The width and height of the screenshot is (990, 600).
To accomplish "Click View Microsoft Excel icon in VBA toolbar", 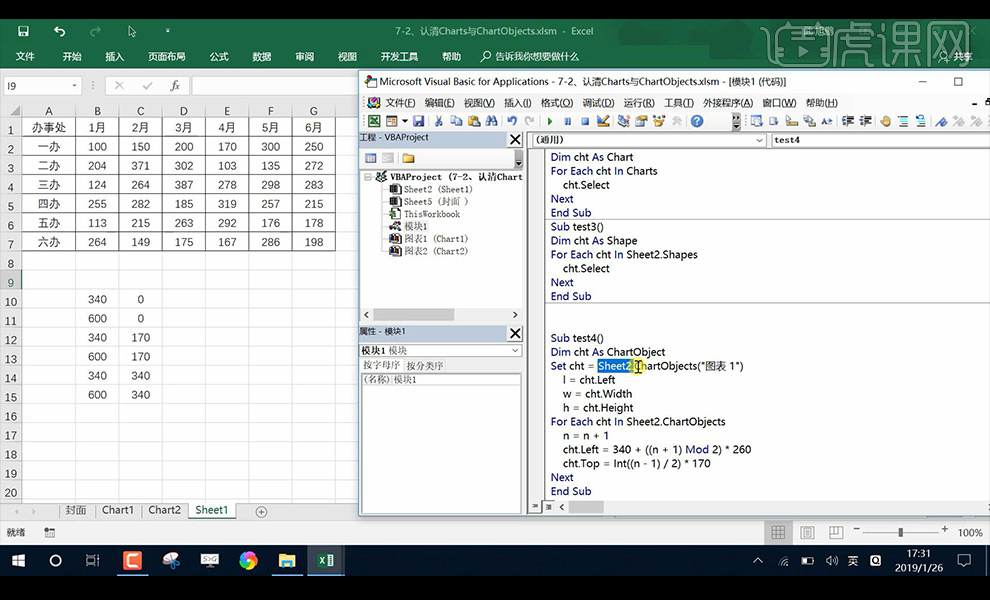I will coord(374,121).
